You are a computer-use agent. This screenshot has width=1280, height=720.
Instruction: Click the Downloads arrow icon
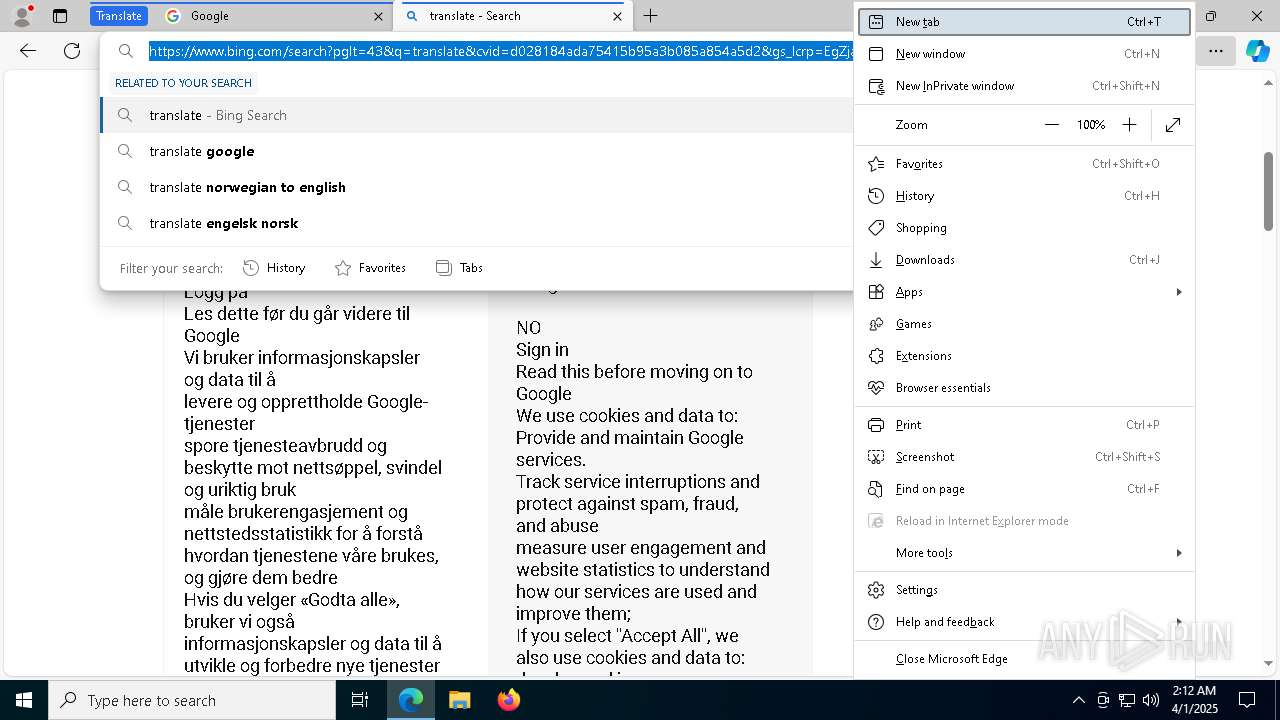[876, 260]
